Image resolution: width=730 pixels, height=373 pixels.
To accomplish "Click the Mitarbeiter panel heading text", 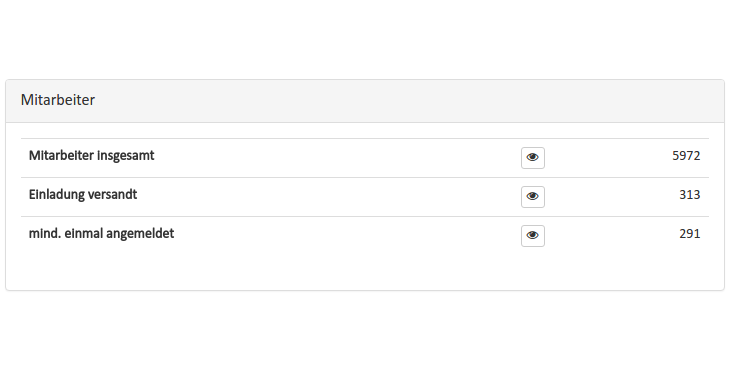I will (58, 100).
